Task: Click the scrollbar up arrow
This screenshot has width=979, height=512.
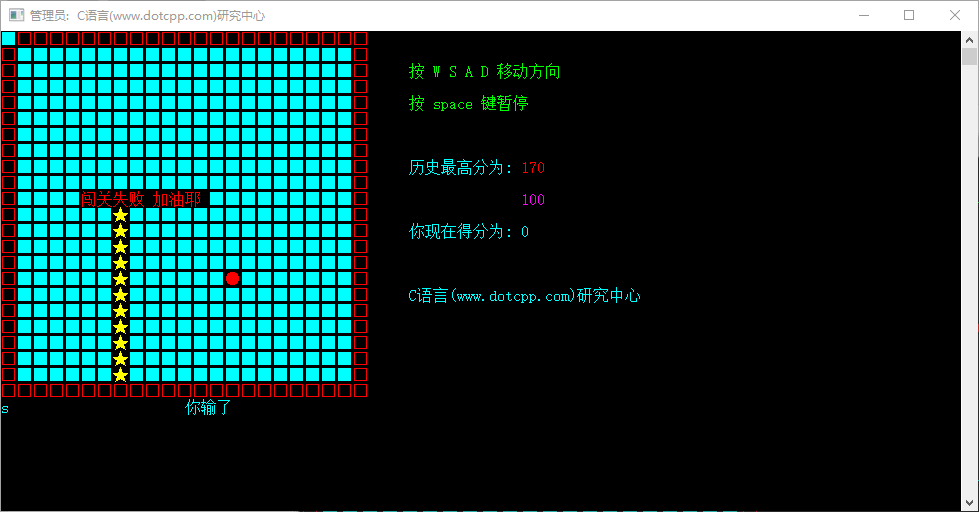Action: [969, 39]
